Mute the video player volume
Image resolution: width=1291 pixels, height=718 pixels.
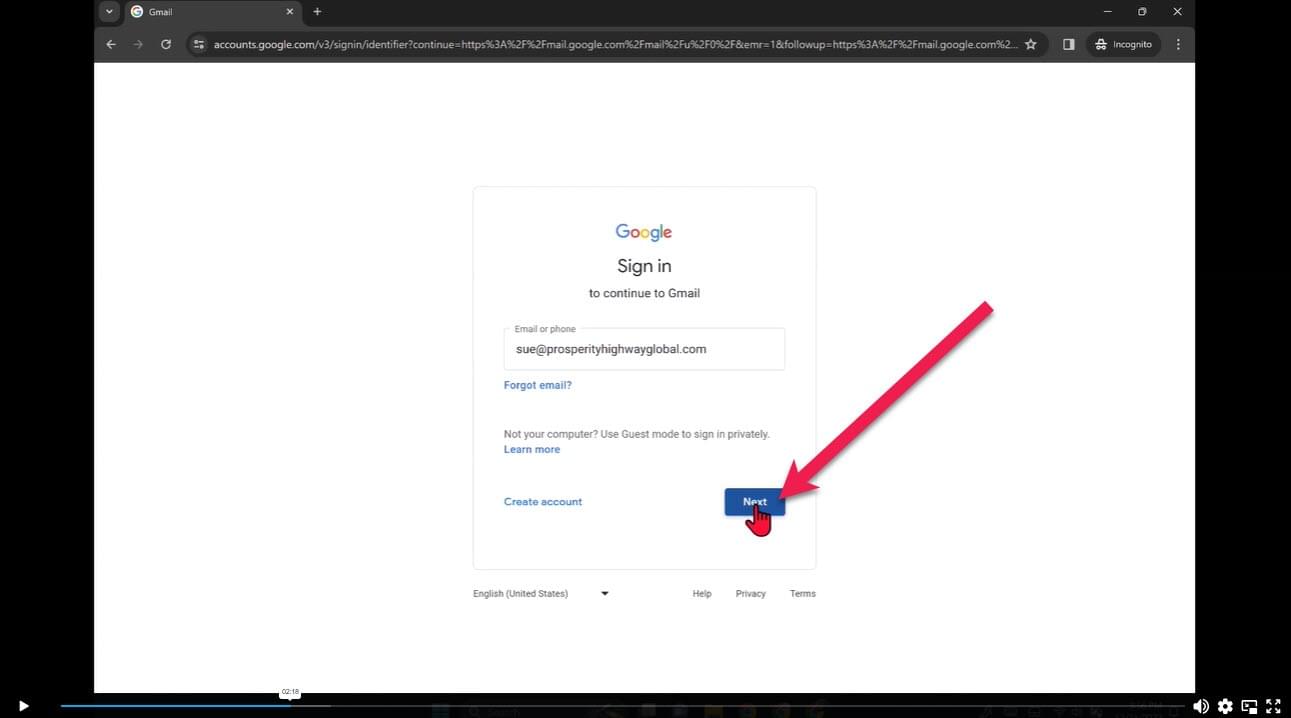pos(1200,706)
